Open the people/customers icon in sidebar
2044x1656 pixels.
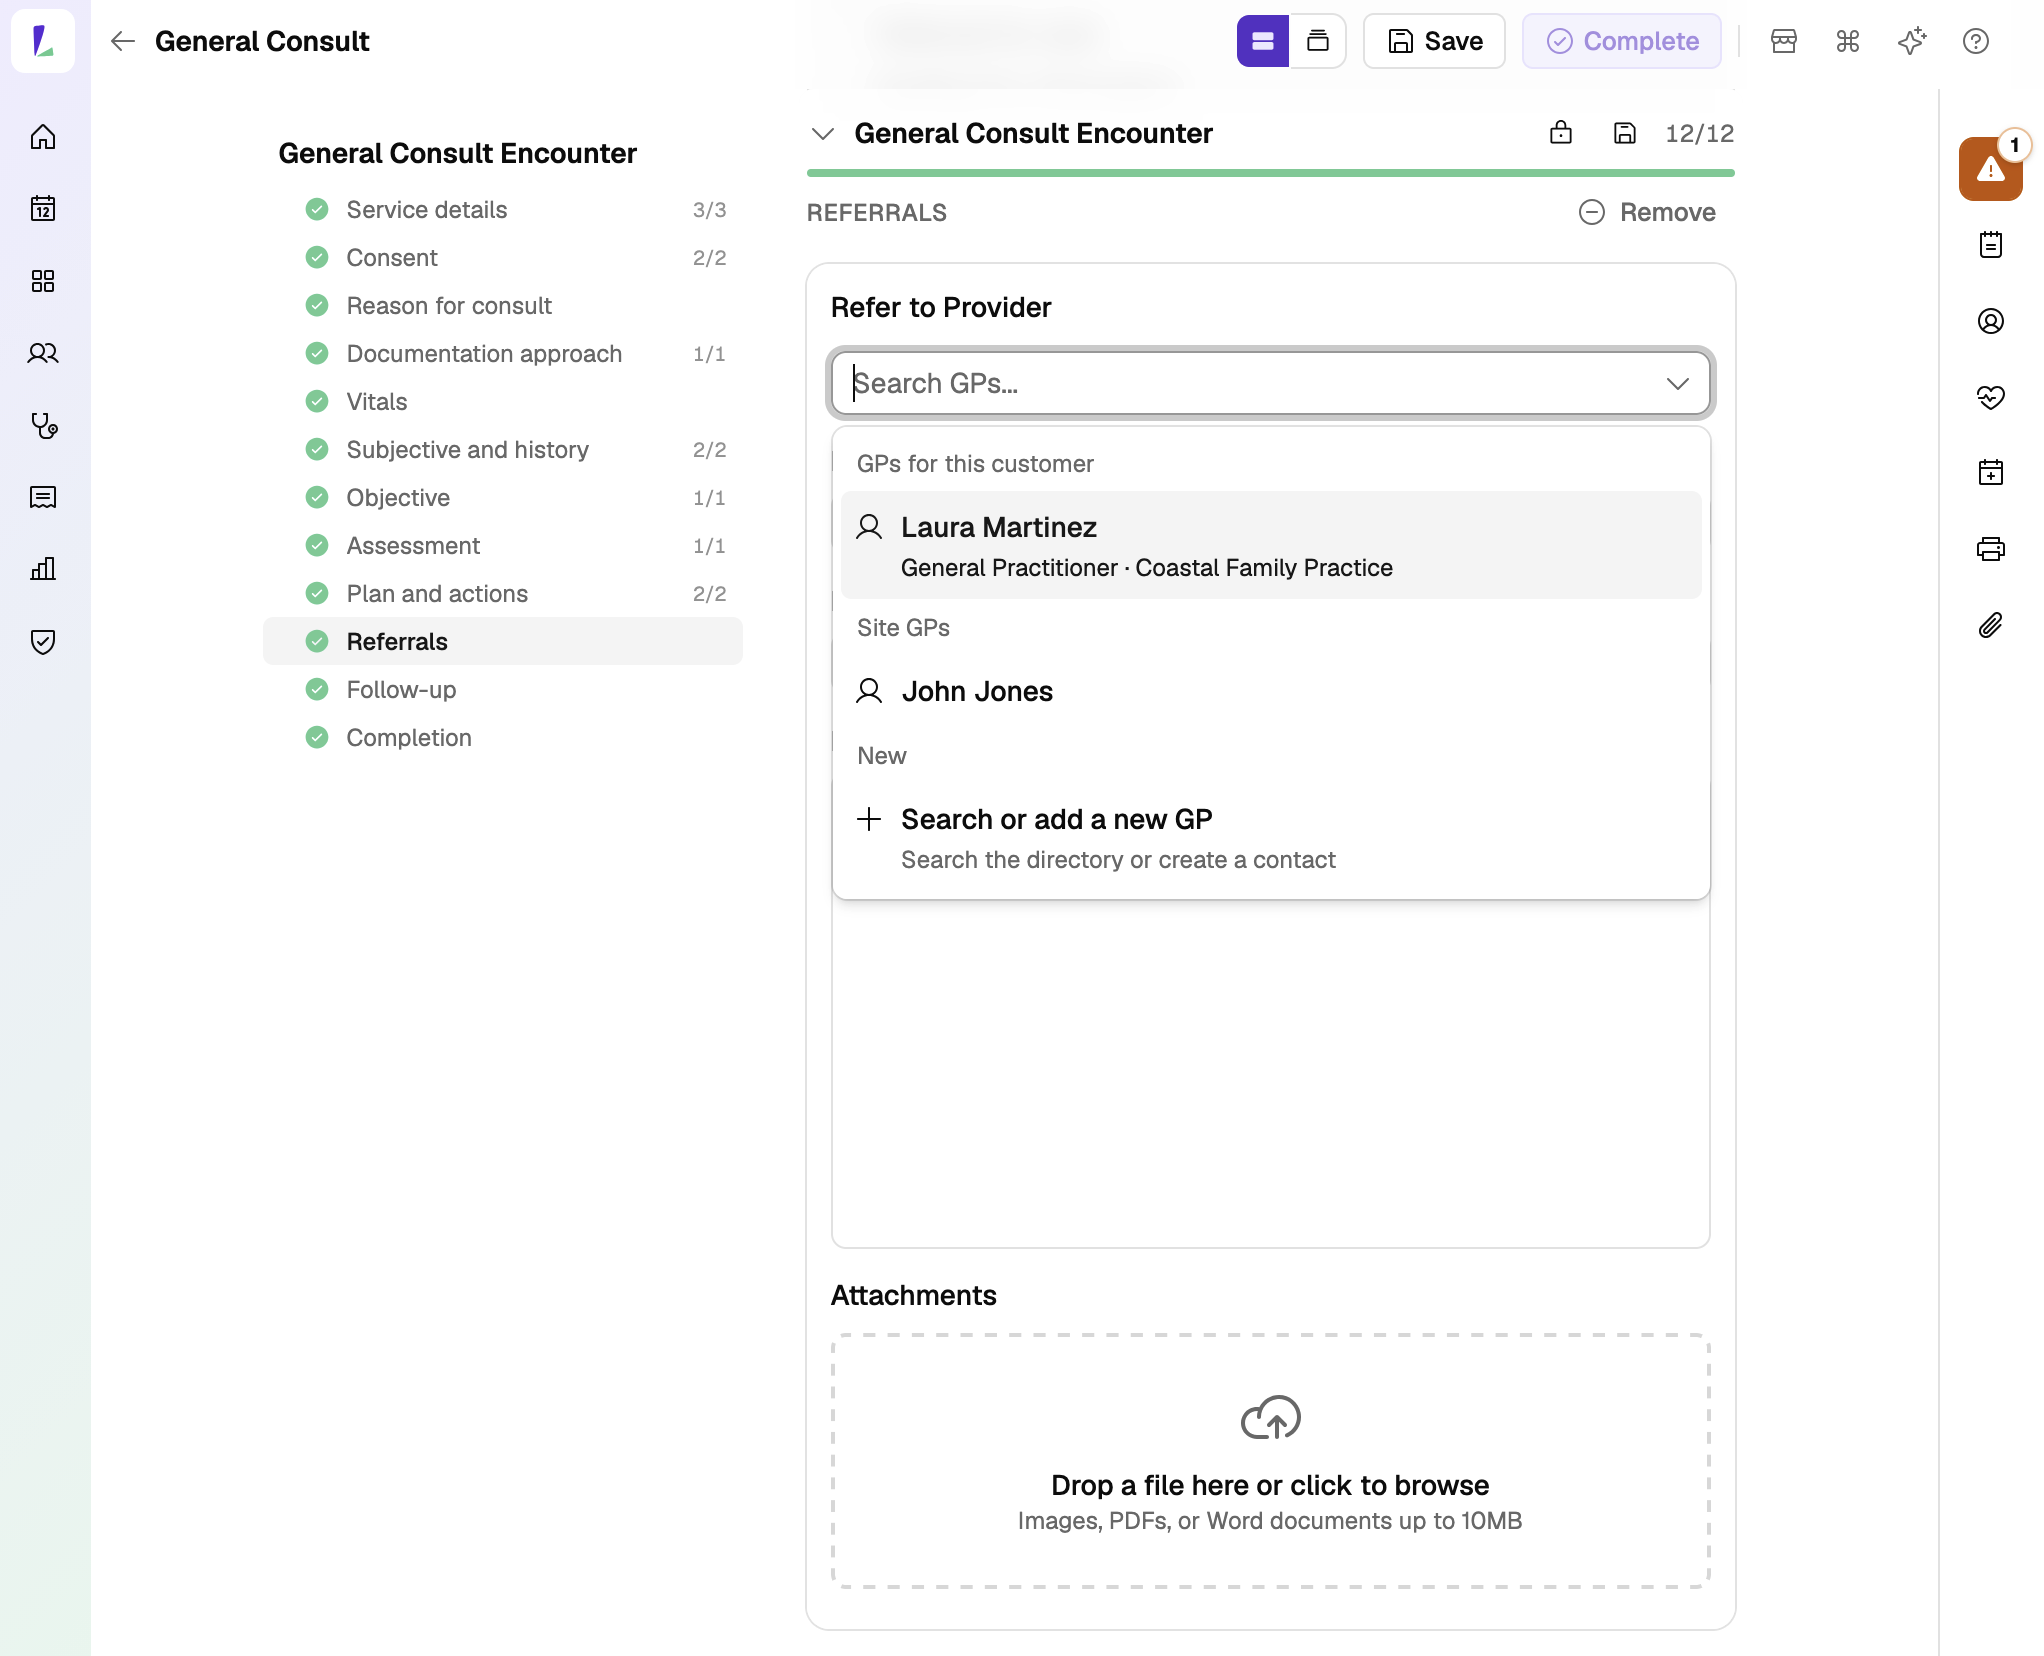tap(43, 353)
